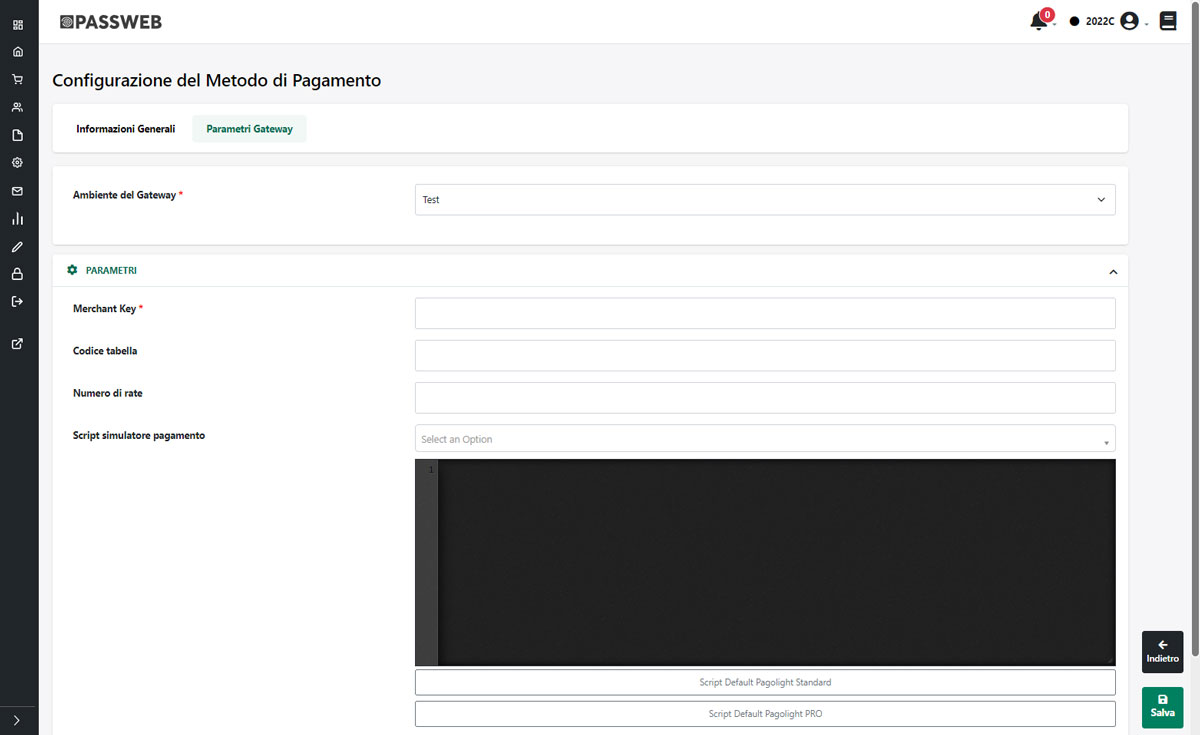Switch to Informazioni Generali tab
The width and height of the screenshot is (1200, 735).
tap(126, 129)
